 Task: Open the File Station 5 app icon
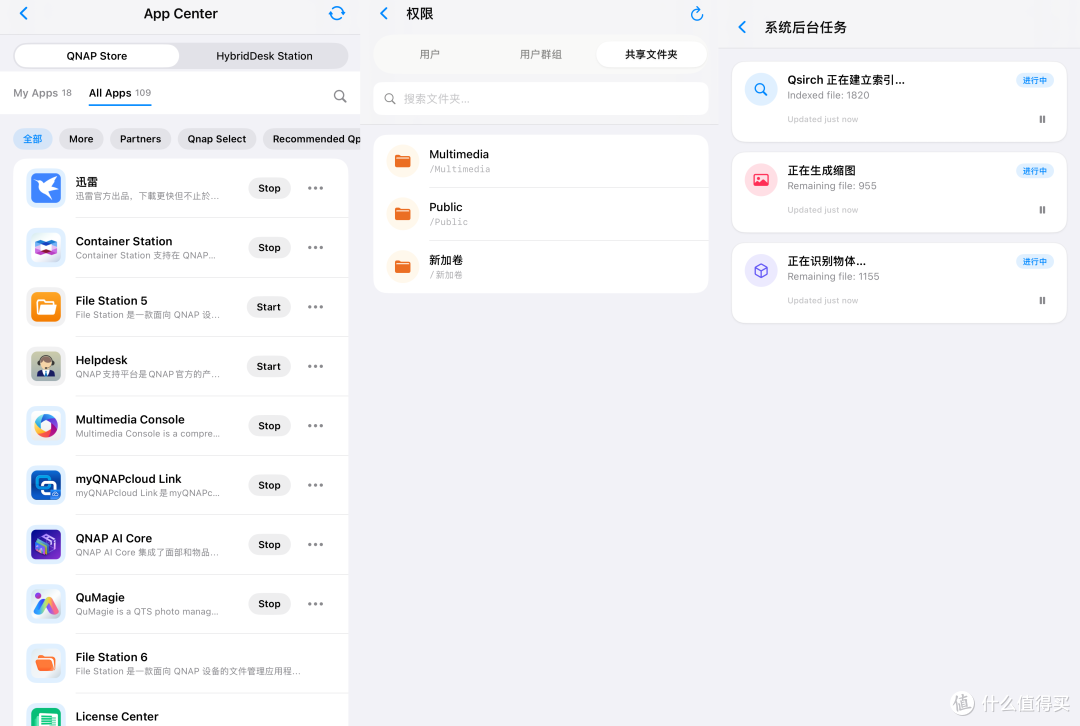coord(46,307)
